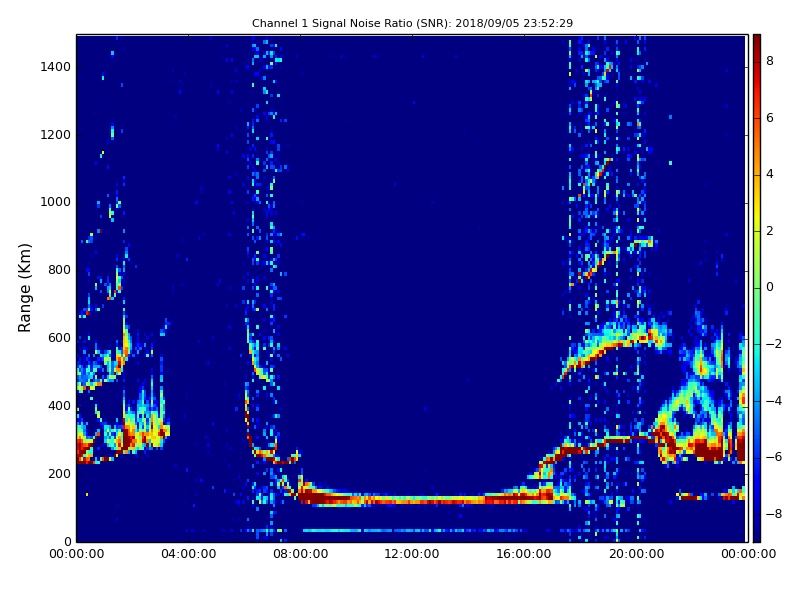This screenshot has height=600, width=800.
Task: Click the 04:00:00 time axis label
Action: coord(189,554)
